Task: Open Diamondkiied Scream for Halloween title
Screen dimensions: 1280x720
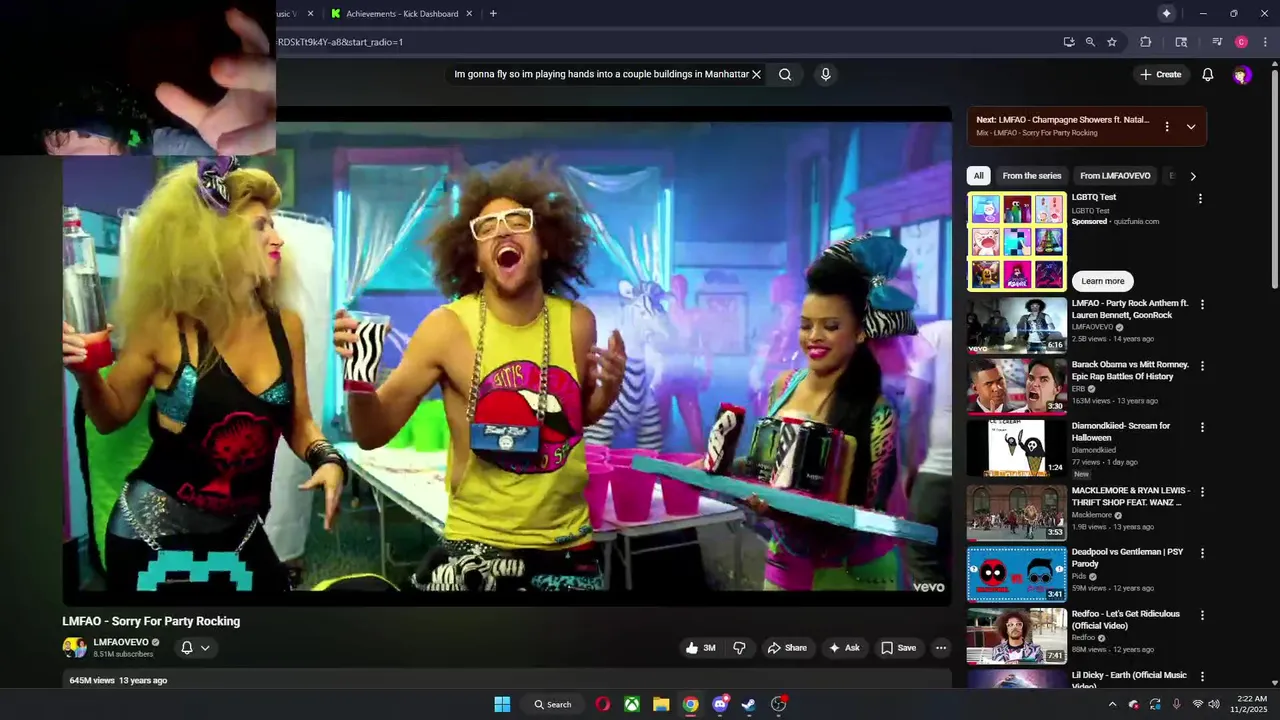Action: (x=1121, y=432)
